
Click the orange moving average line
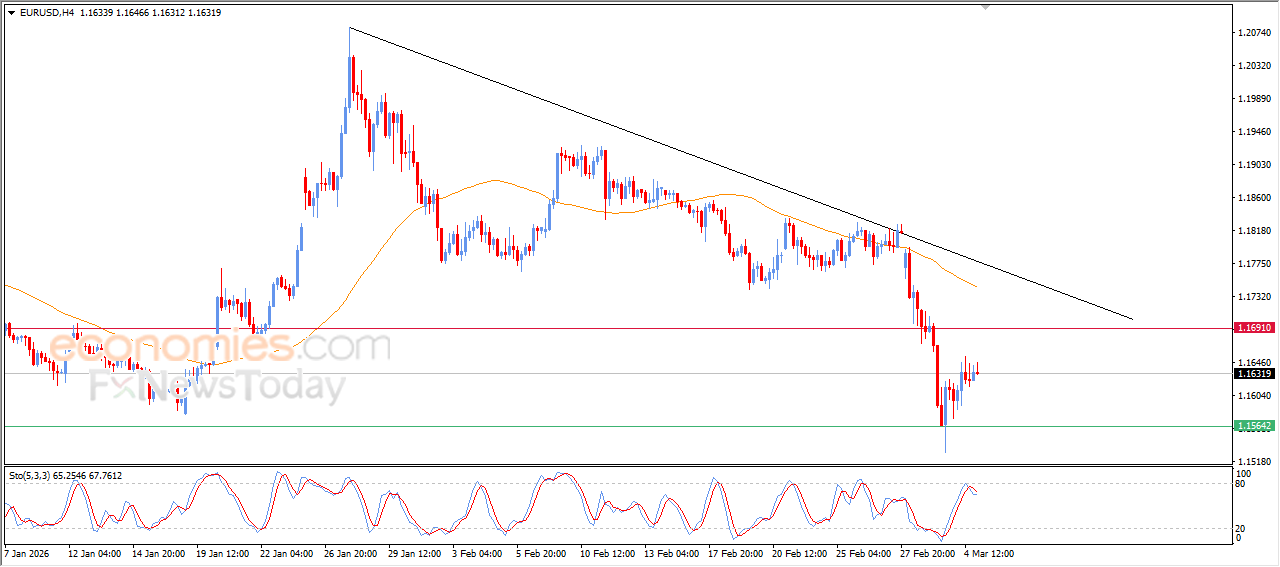(x=490, y=181)
